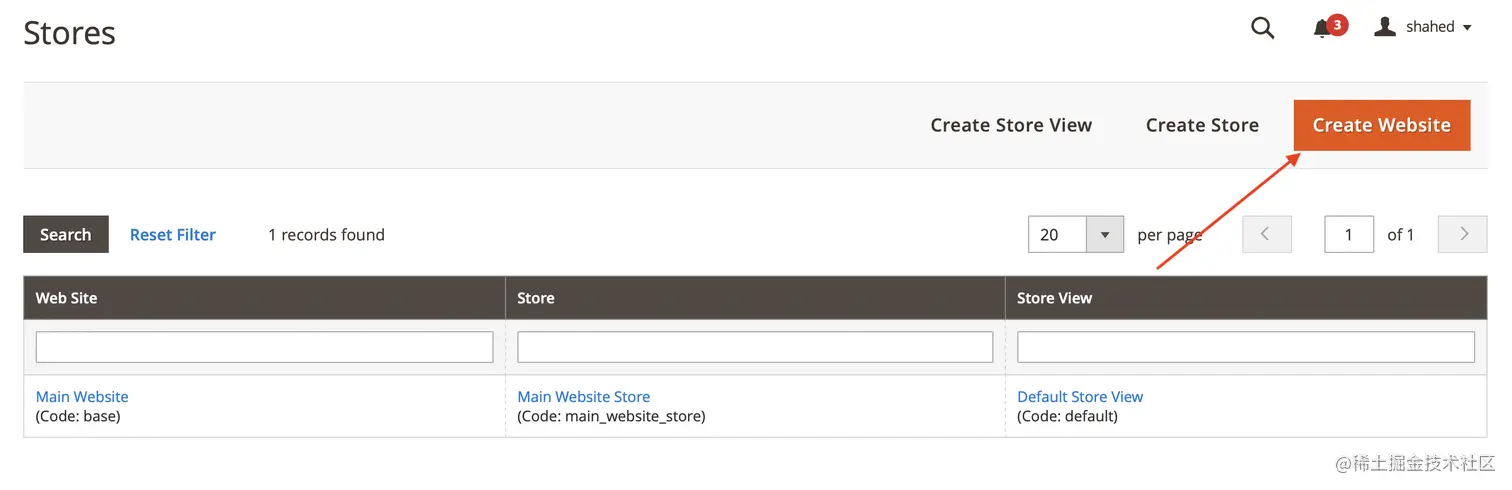
Task: Open the search magnifier icon
Action: [1263, 28]
